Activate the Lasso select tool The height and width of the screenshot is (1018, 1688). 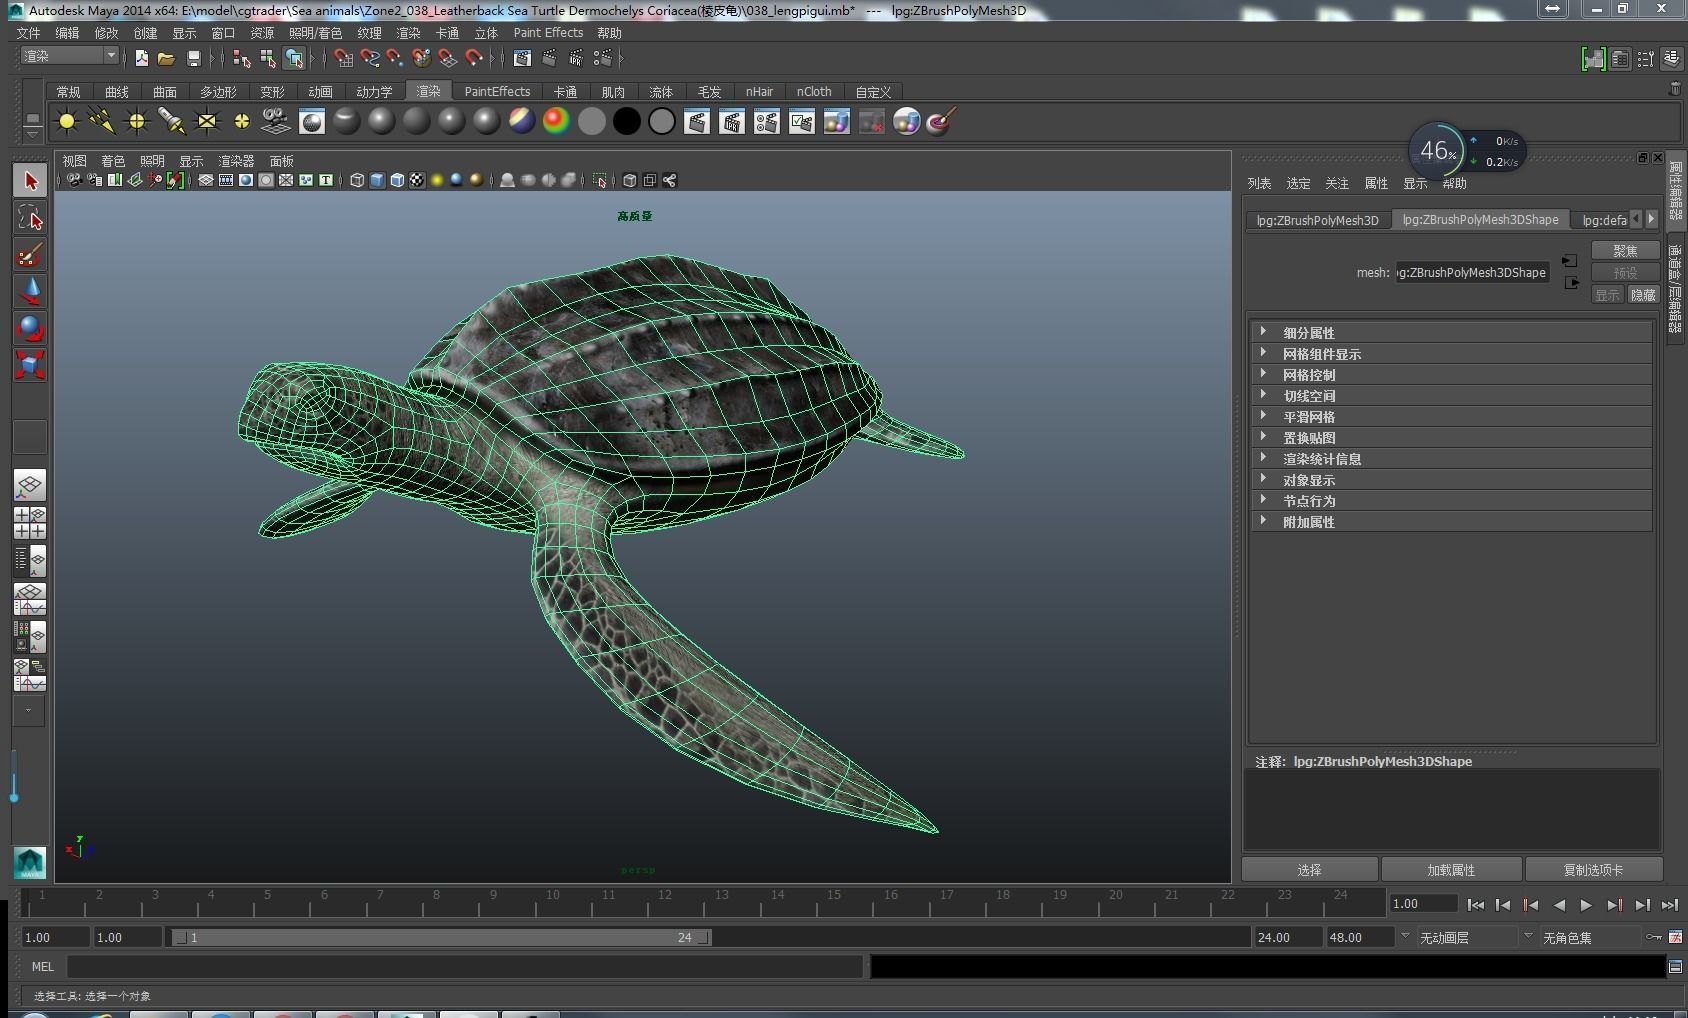point(30,218)
